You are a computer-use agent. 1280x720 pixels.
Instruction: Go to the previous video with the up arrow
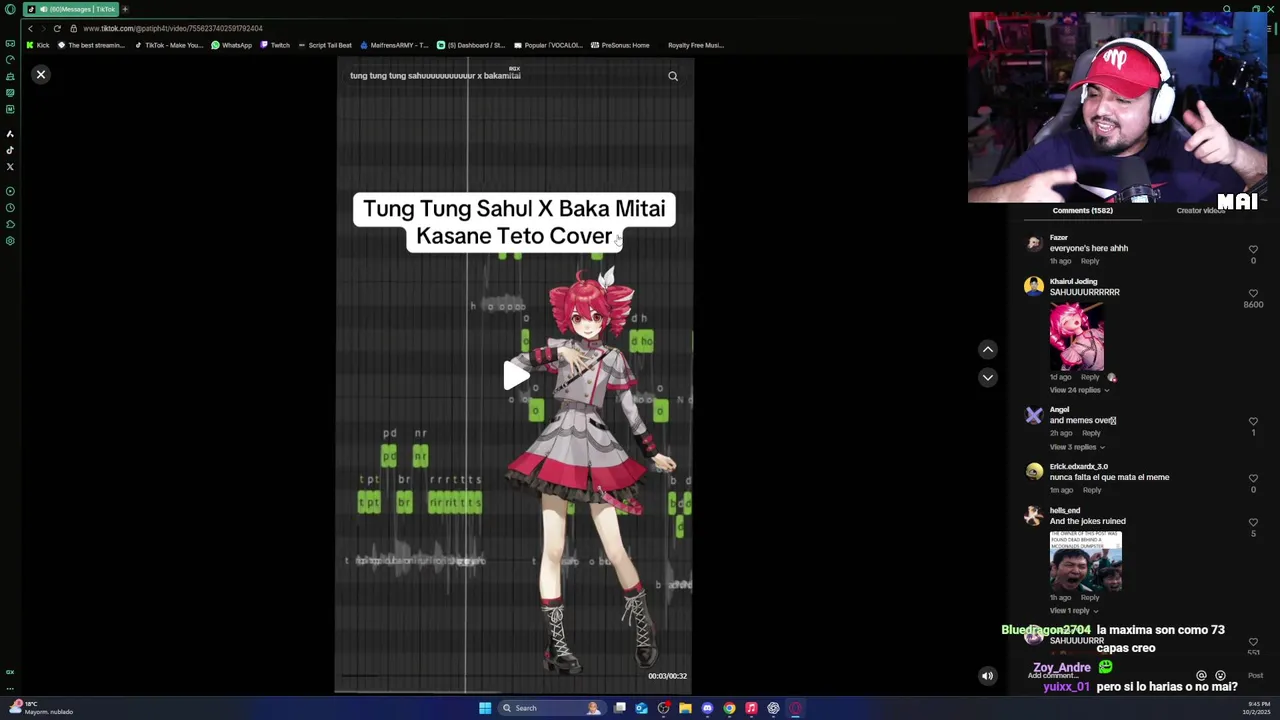[988, 349]
